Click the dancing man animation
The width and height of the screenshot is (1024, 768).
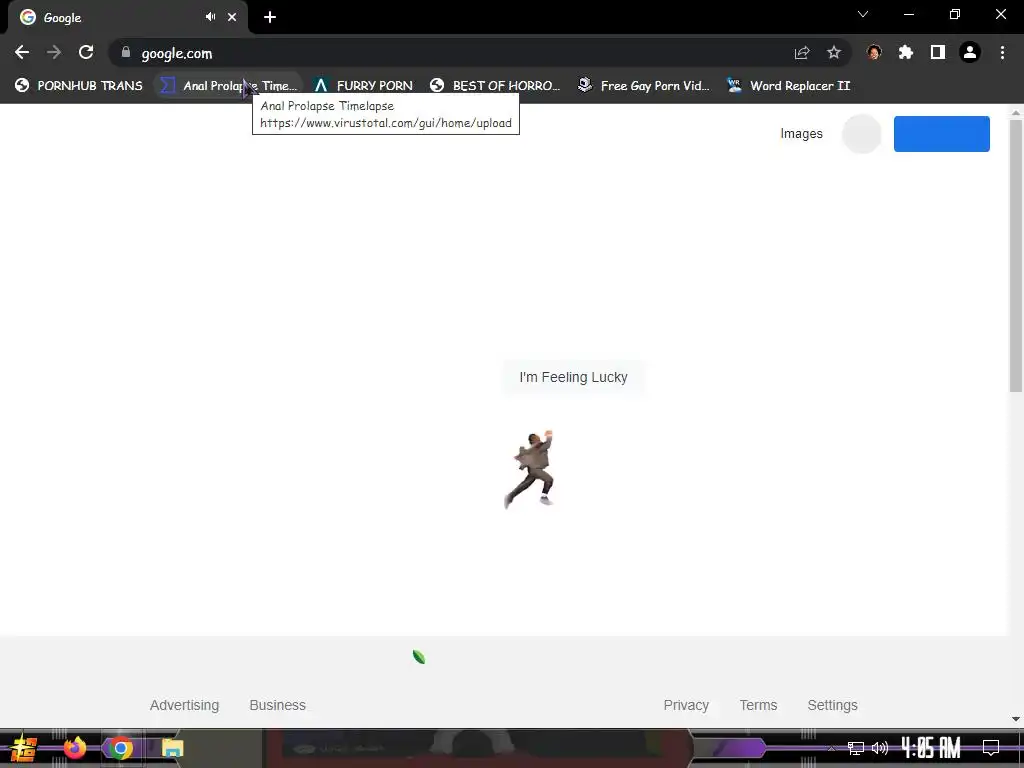(530, 469)
